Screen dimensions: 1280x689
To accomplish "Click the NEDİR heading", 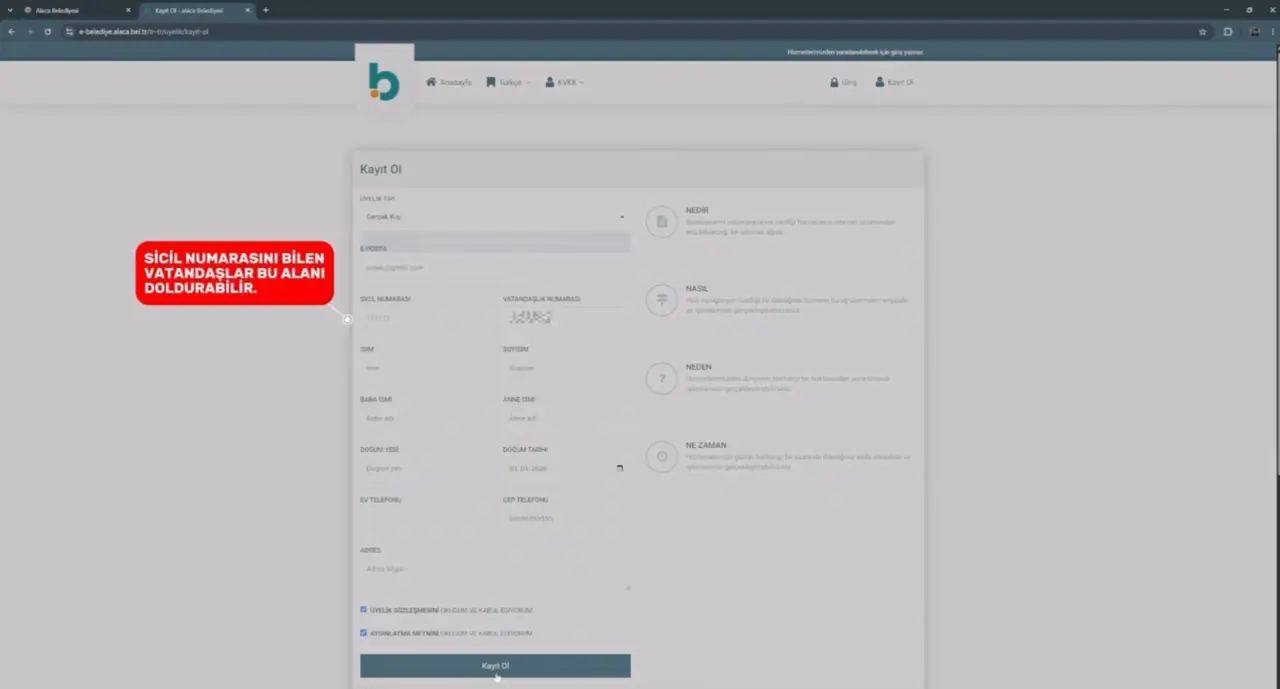I will click(697, 211).
